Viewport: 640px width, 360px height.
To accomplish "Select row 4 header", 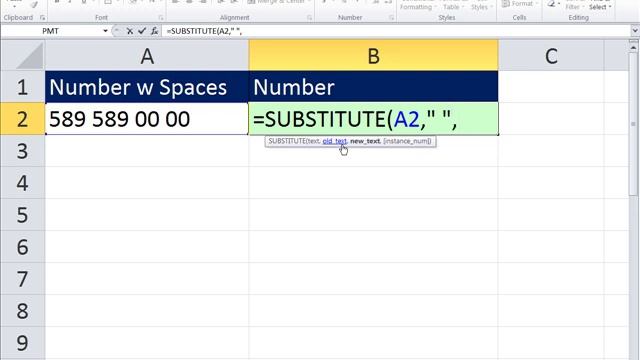I will [22, 183].
